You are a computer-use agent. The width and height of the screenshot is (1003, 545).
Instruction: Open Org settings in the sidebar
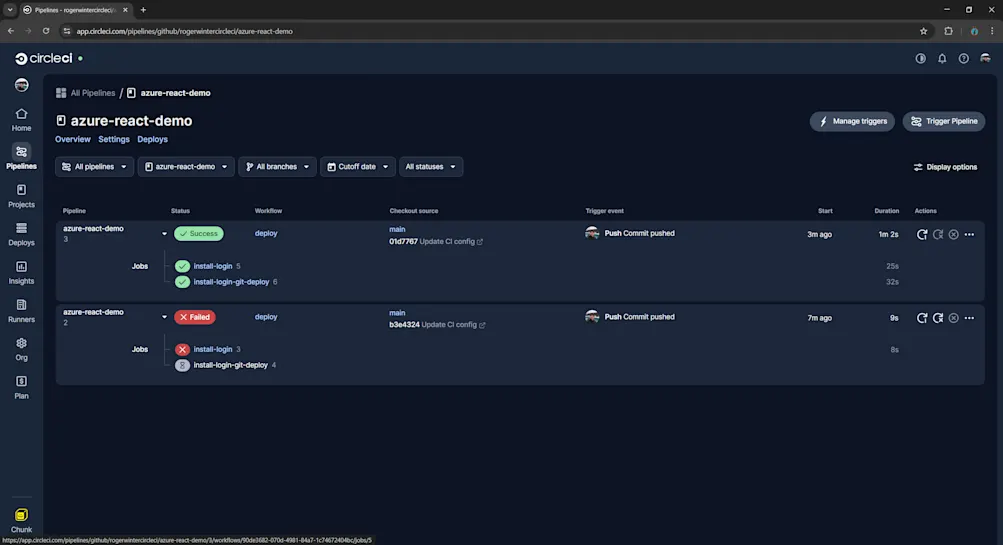(x=21, y=350)
